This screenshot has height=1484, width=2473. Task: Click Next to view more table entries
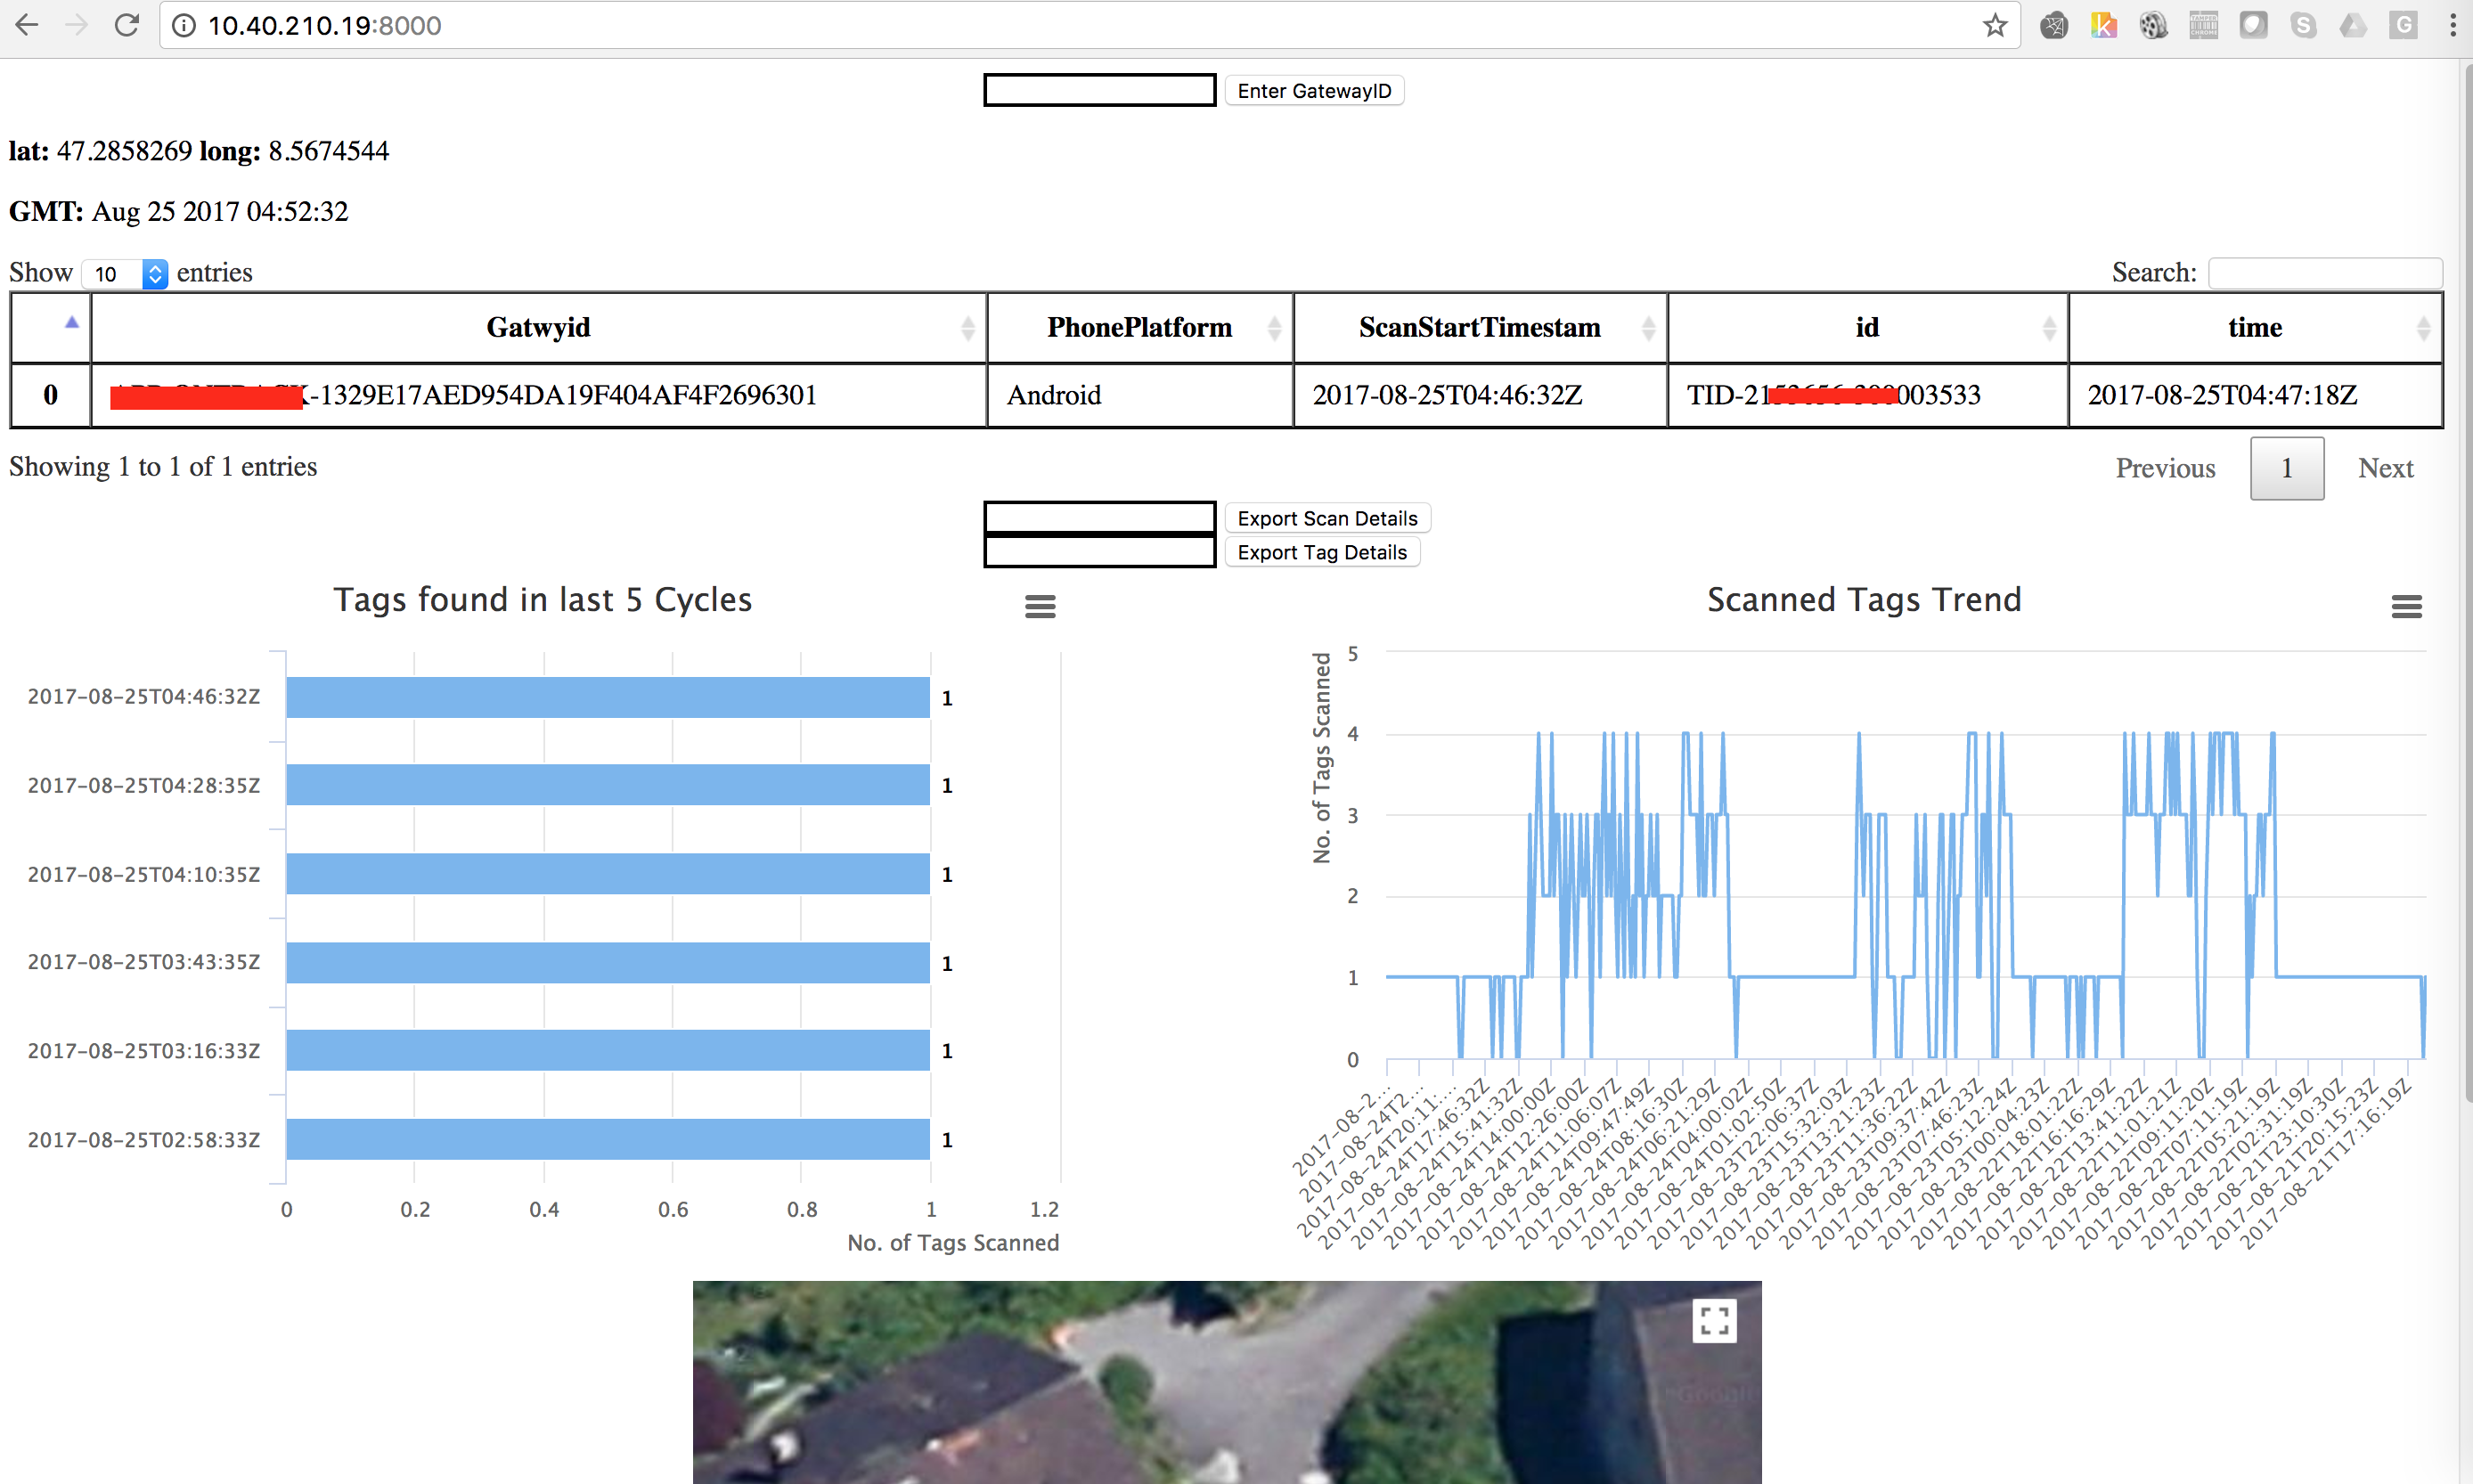2386,468
